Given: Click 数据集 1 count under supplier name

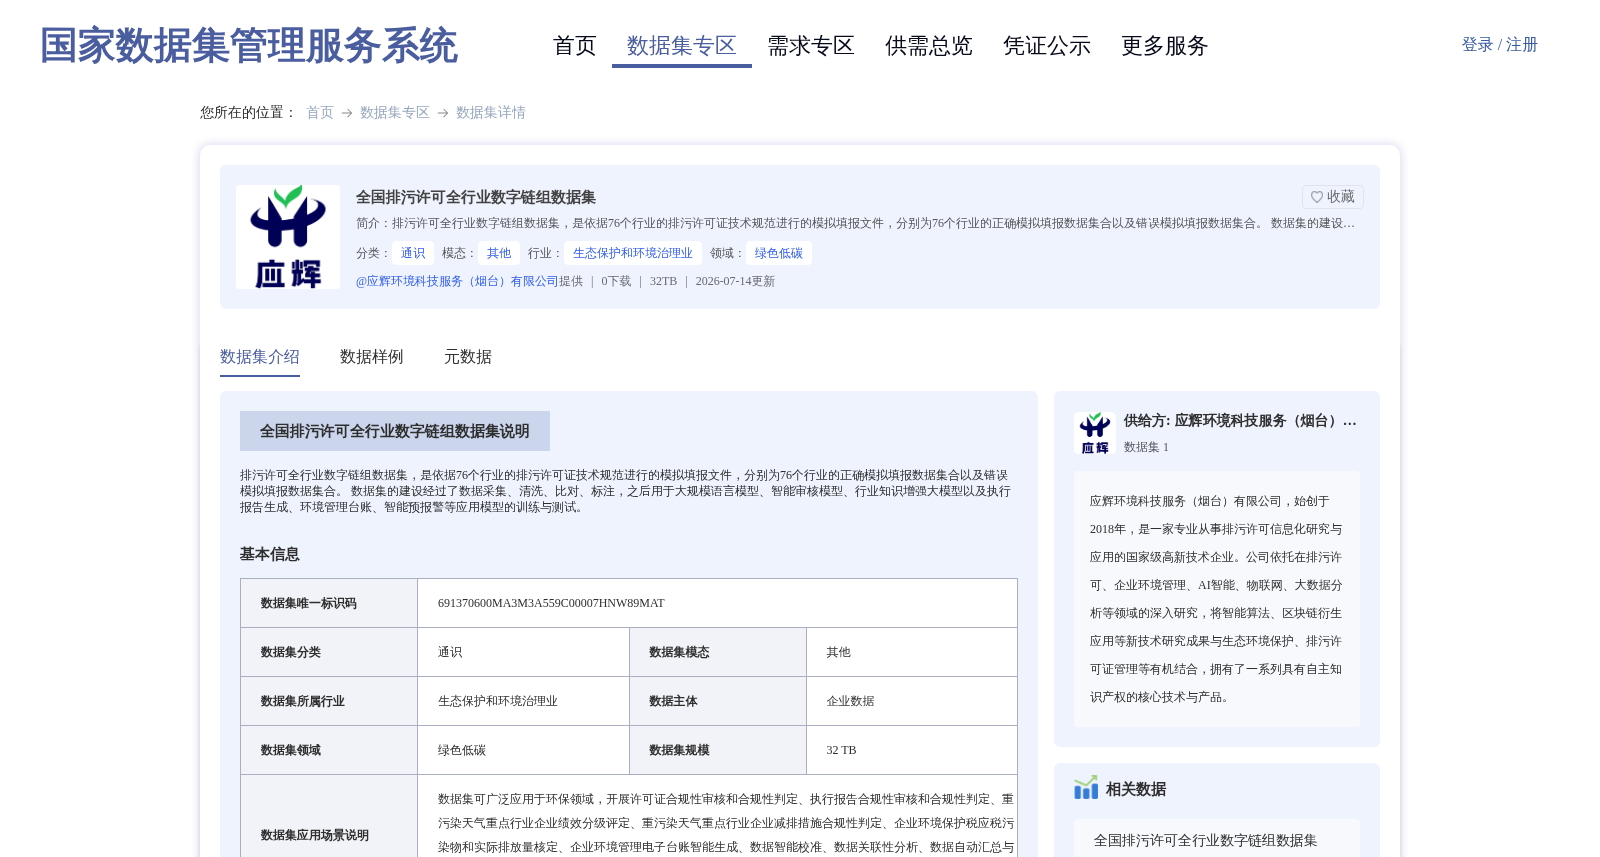Looking at the screenshot, I should coord(1146,447).
